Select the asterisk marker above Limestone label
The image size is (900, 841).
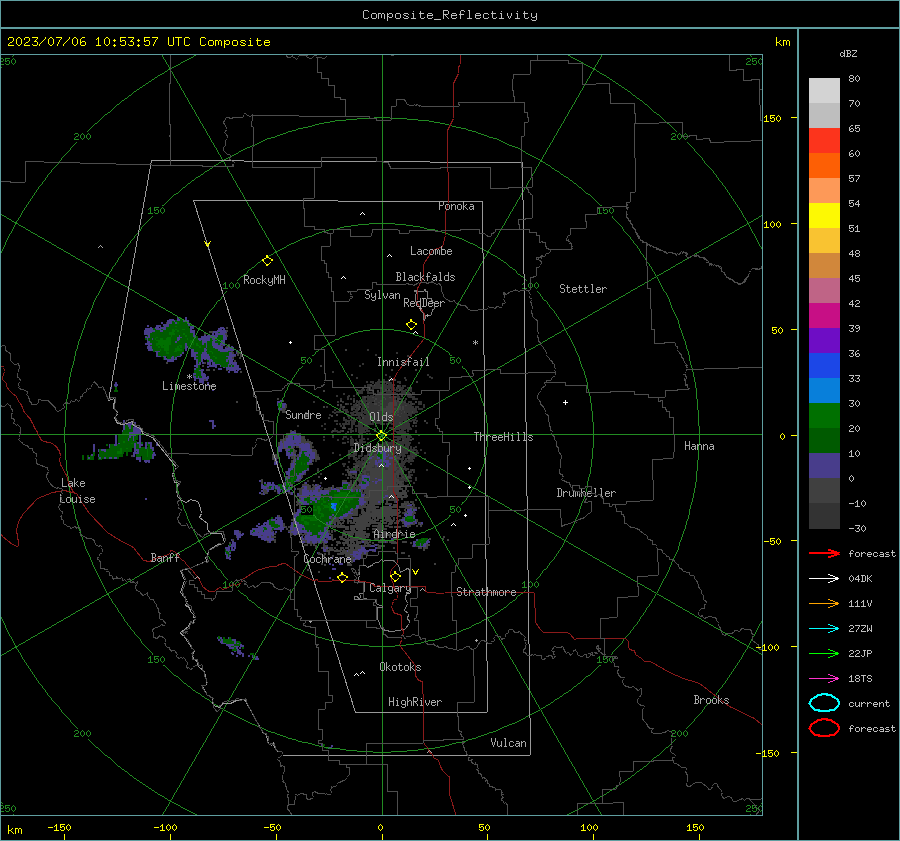click(x=189, y=377)
